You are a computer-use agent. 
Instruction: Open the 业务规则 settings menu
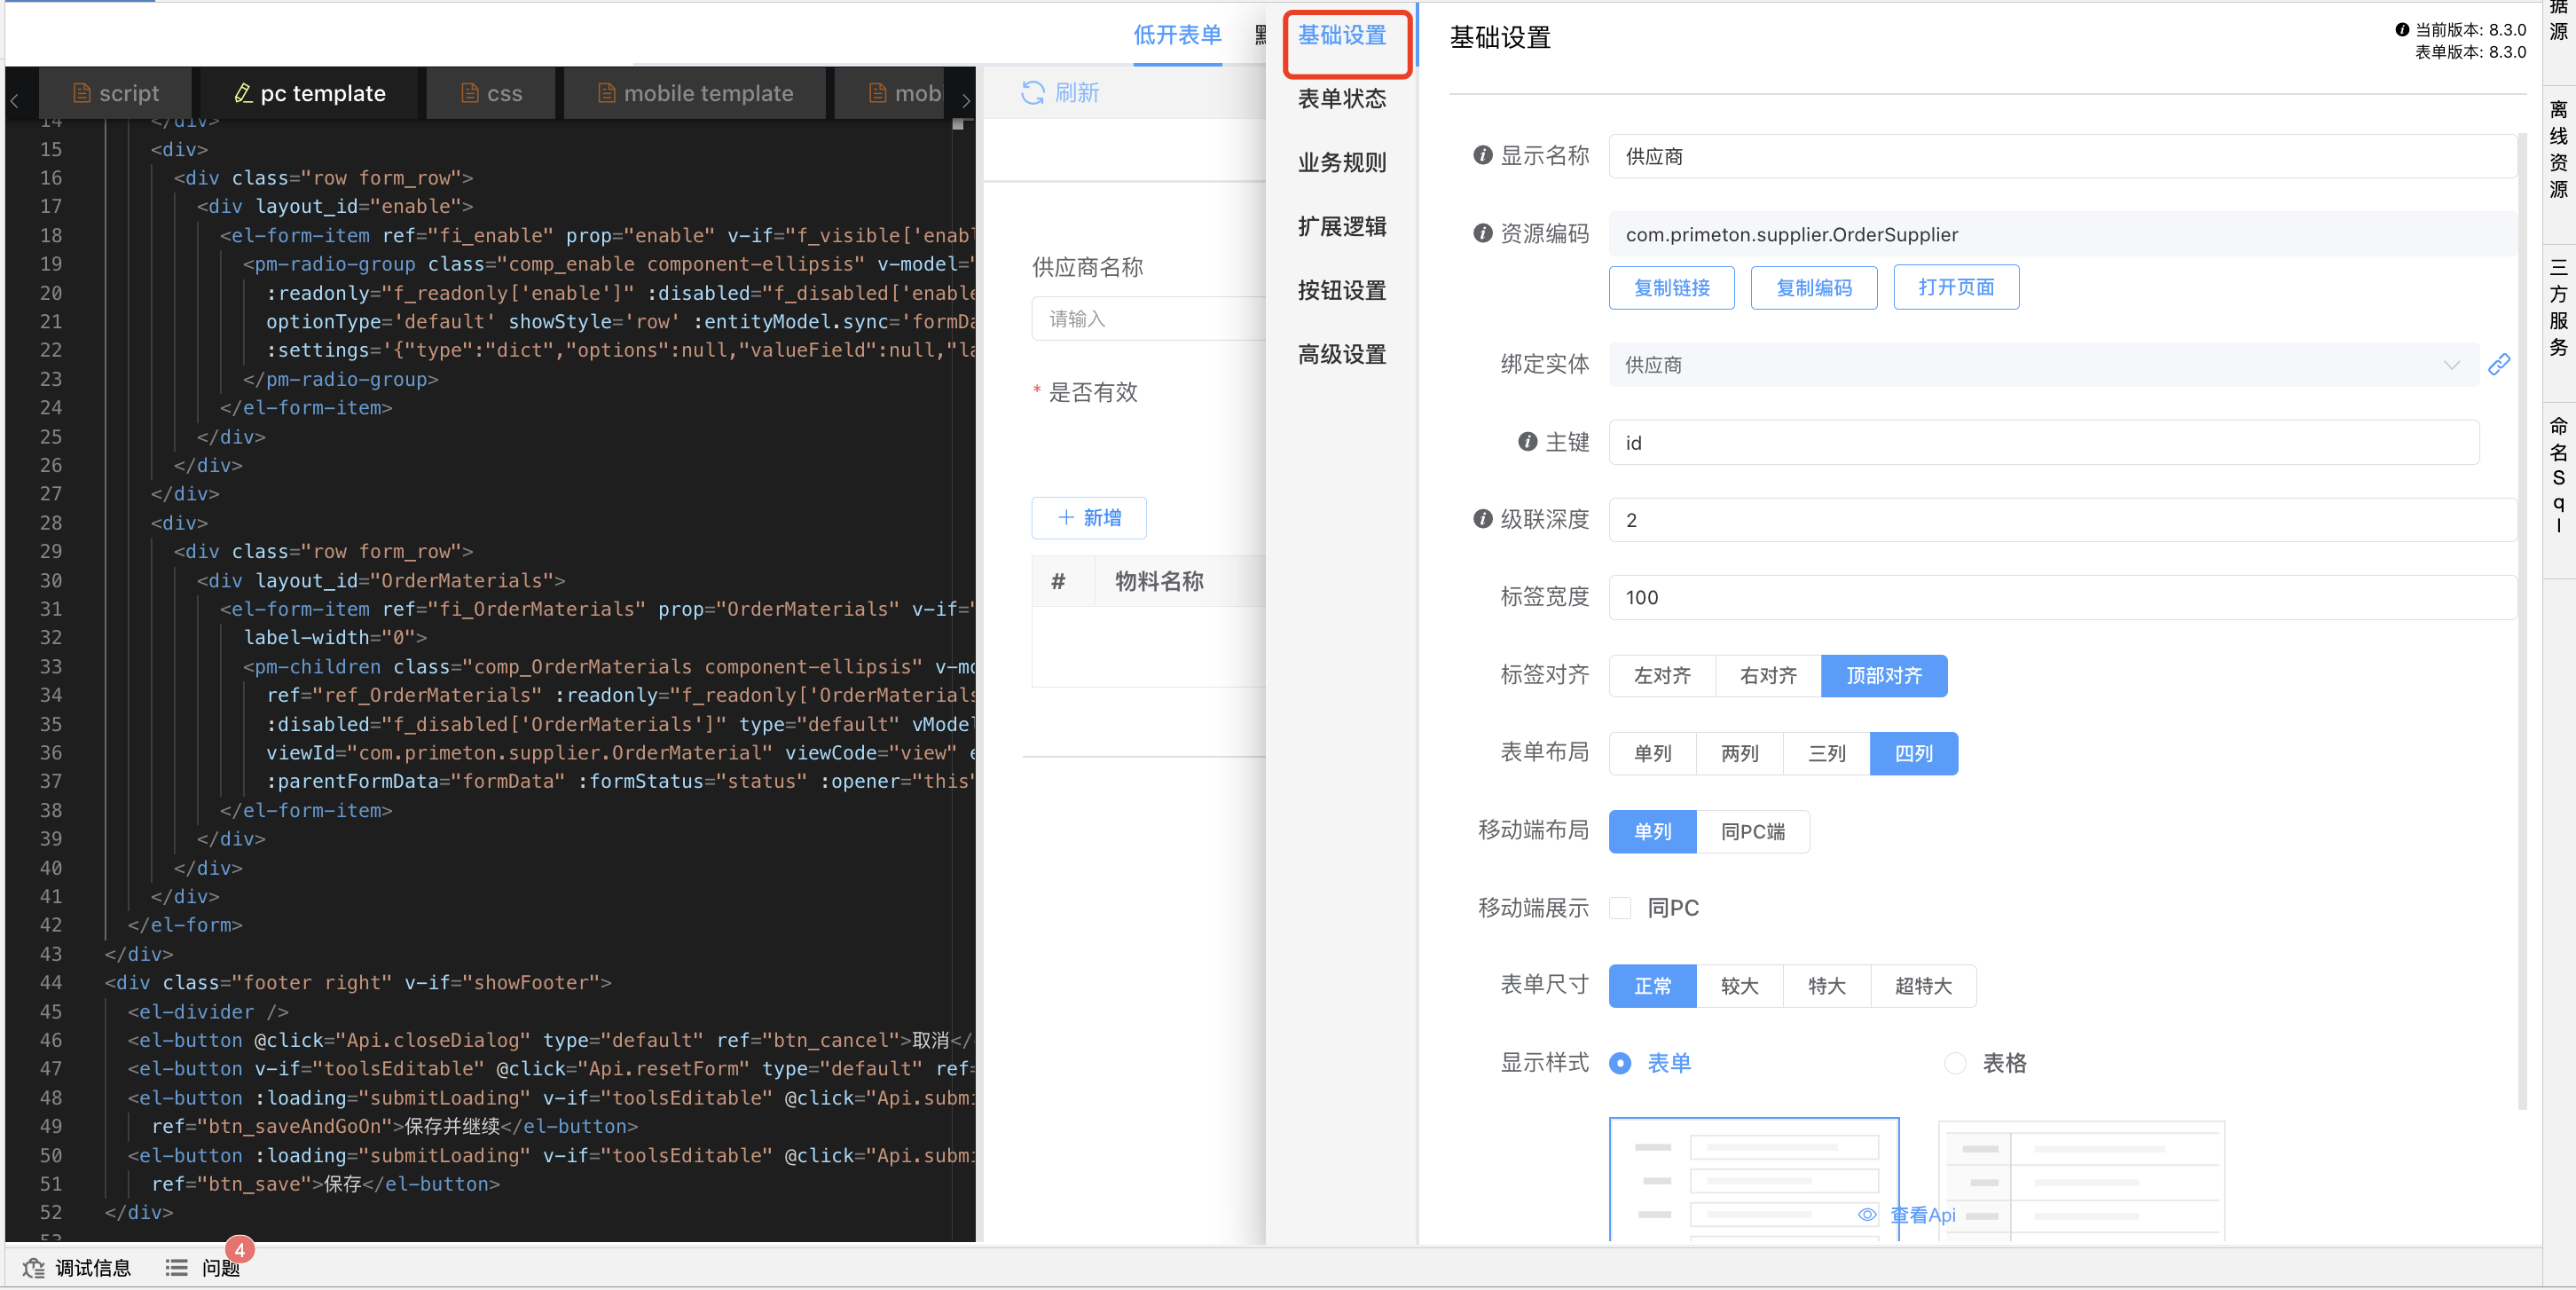point(1341,162)
